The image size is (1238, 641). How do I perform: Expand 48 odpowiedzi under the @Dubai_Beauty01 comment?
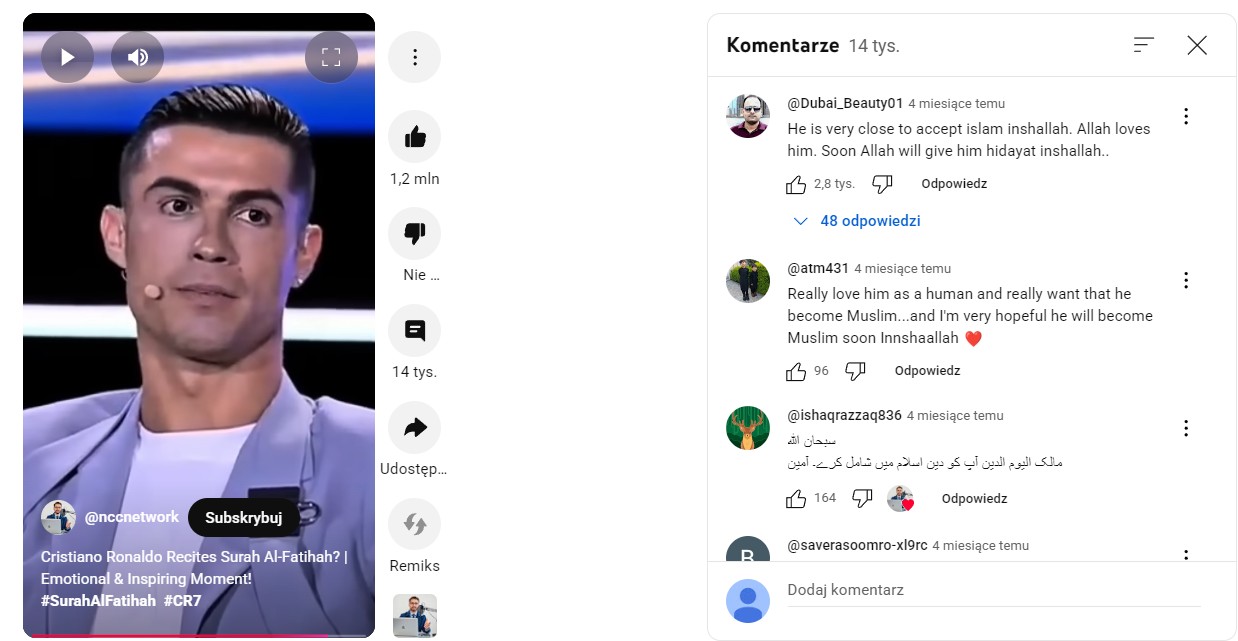(x=856, y=221)
